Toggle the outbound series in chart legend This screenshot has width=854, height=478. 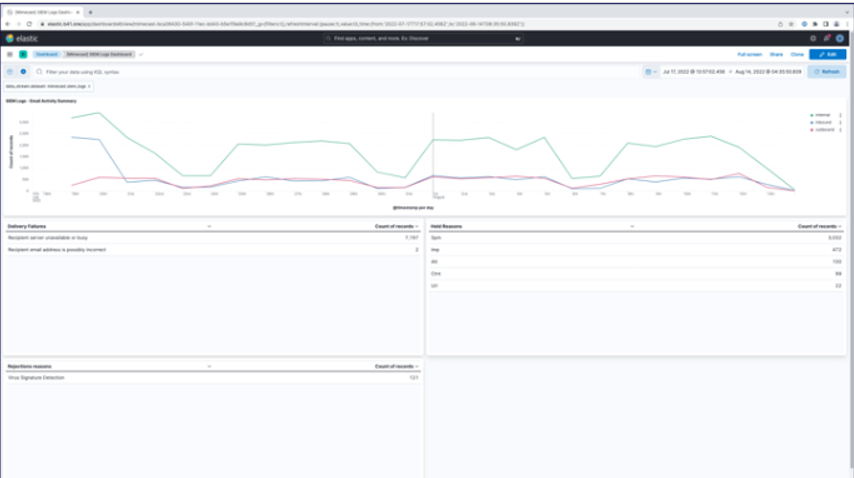[x=822, y=129]
